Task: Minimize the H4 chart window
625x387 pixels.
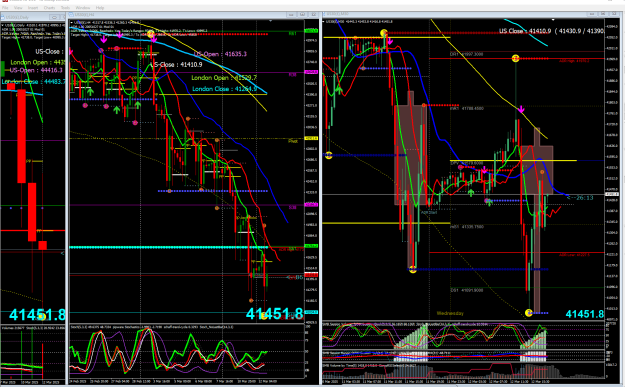Action: 291,15
